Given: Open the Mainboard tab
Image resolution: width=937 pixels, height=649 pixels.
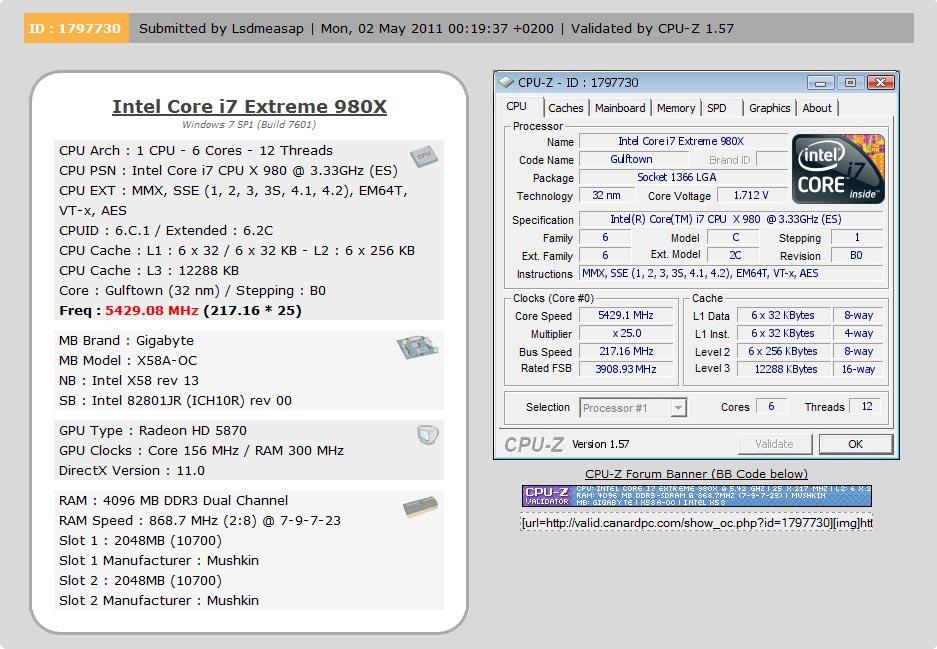Looking at the screenshot, I should point(620,108).
